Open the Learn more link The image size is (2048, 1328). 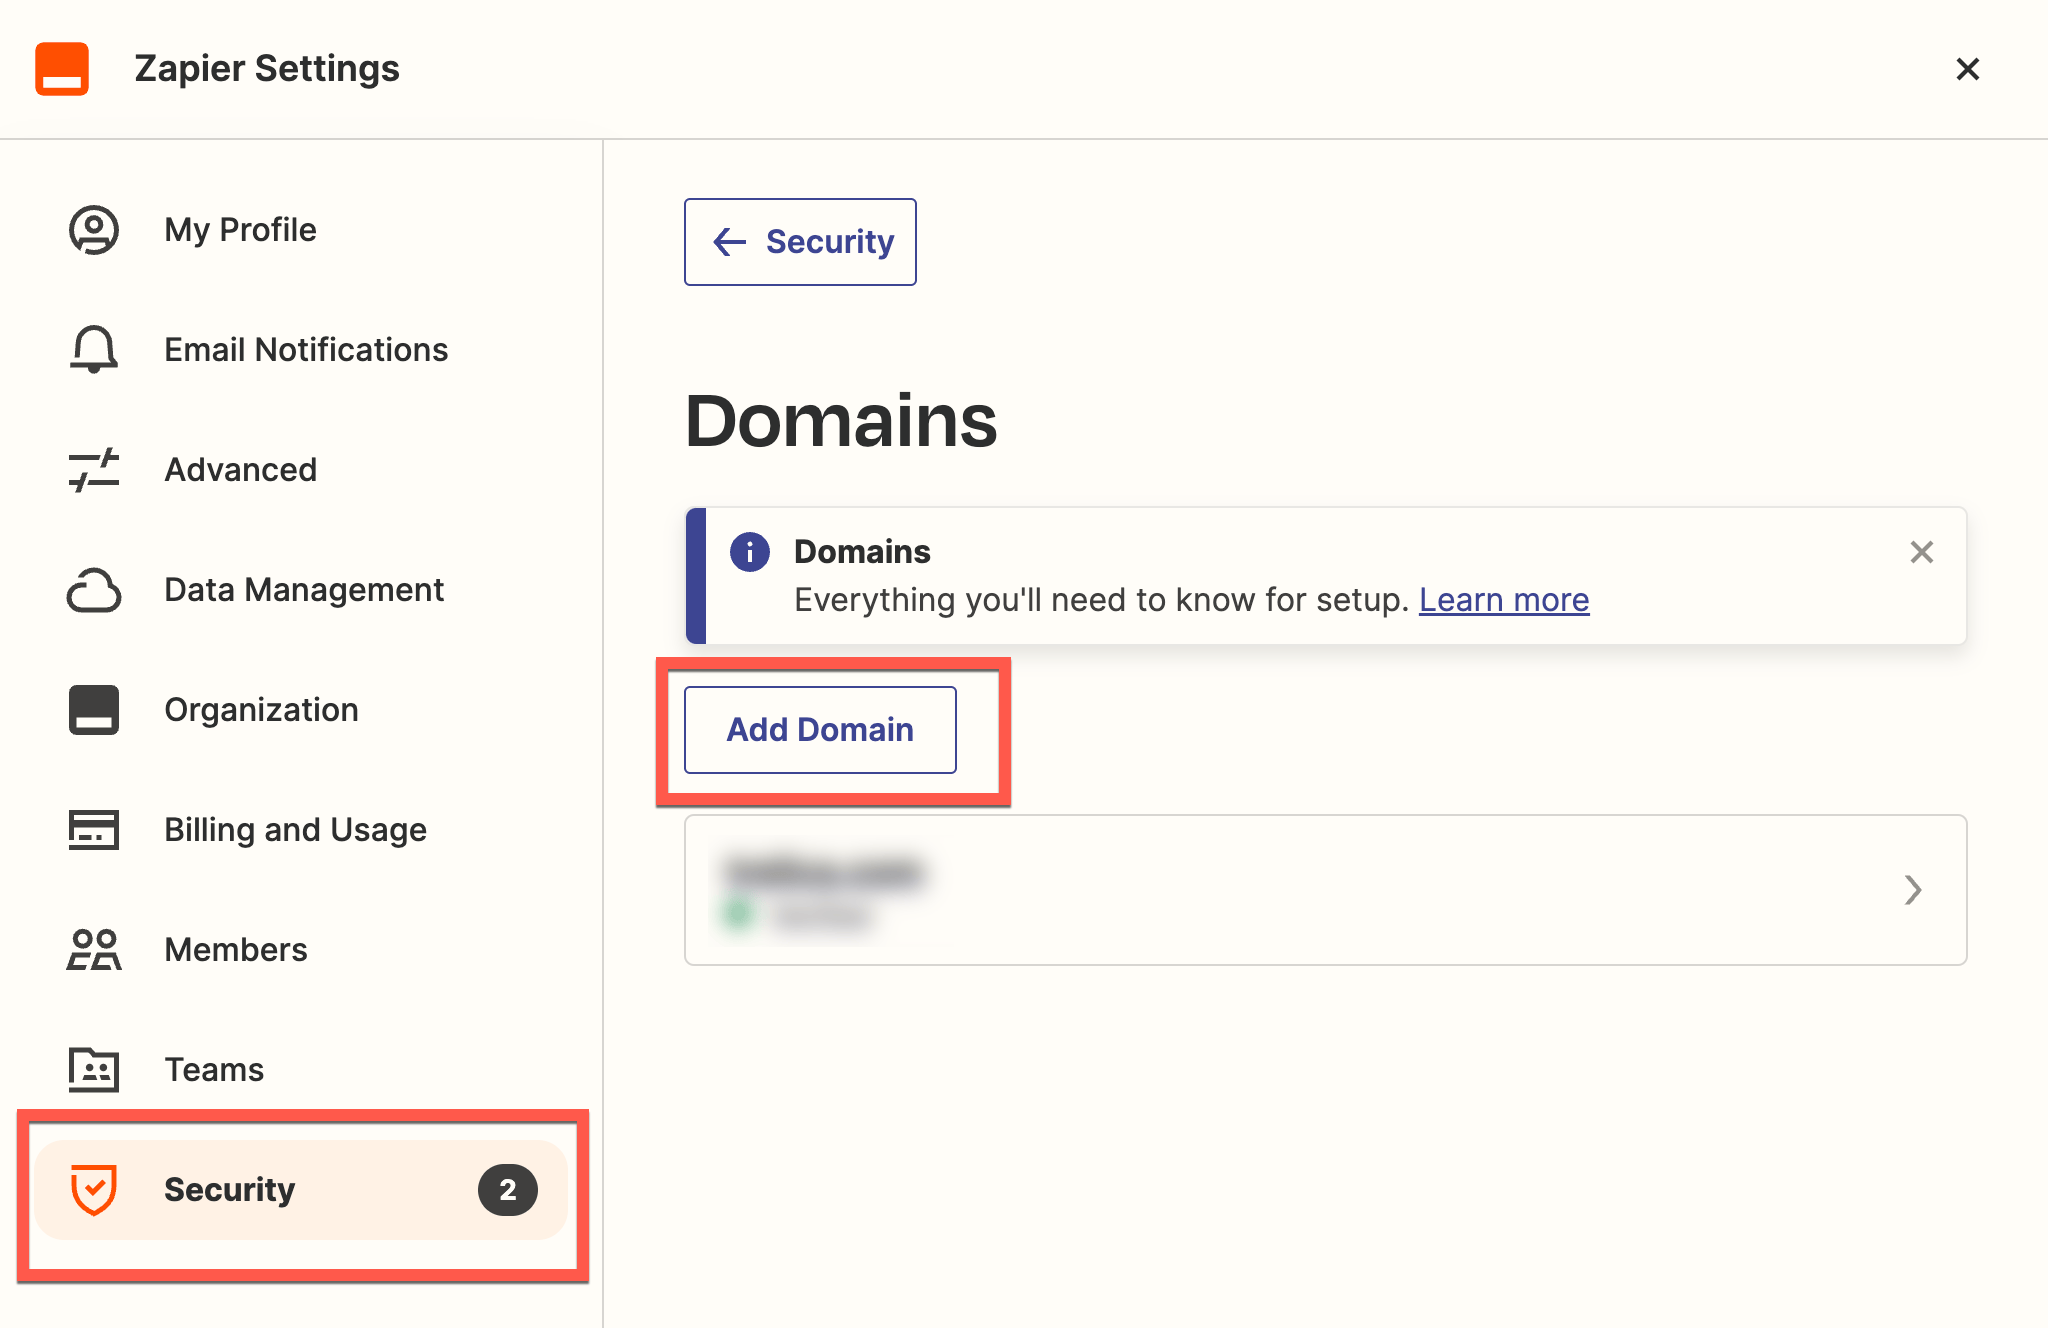(1504, 600)
